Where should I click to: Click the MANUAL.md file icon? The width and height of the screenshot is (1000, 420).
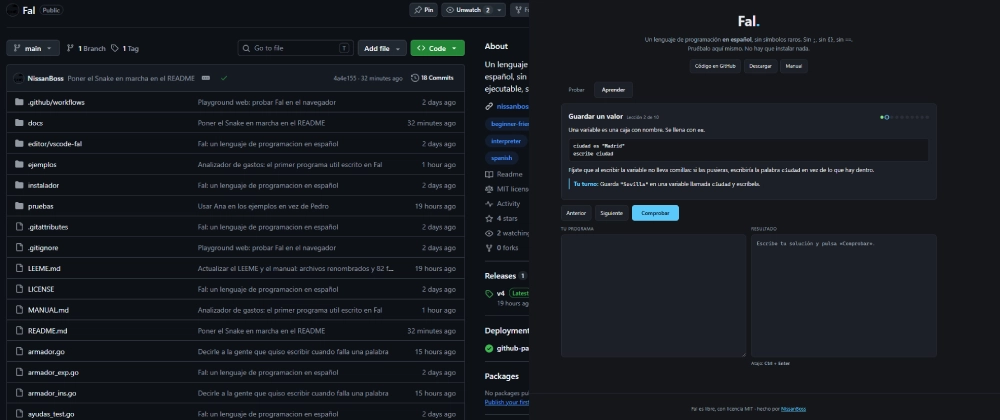[18, 310]
